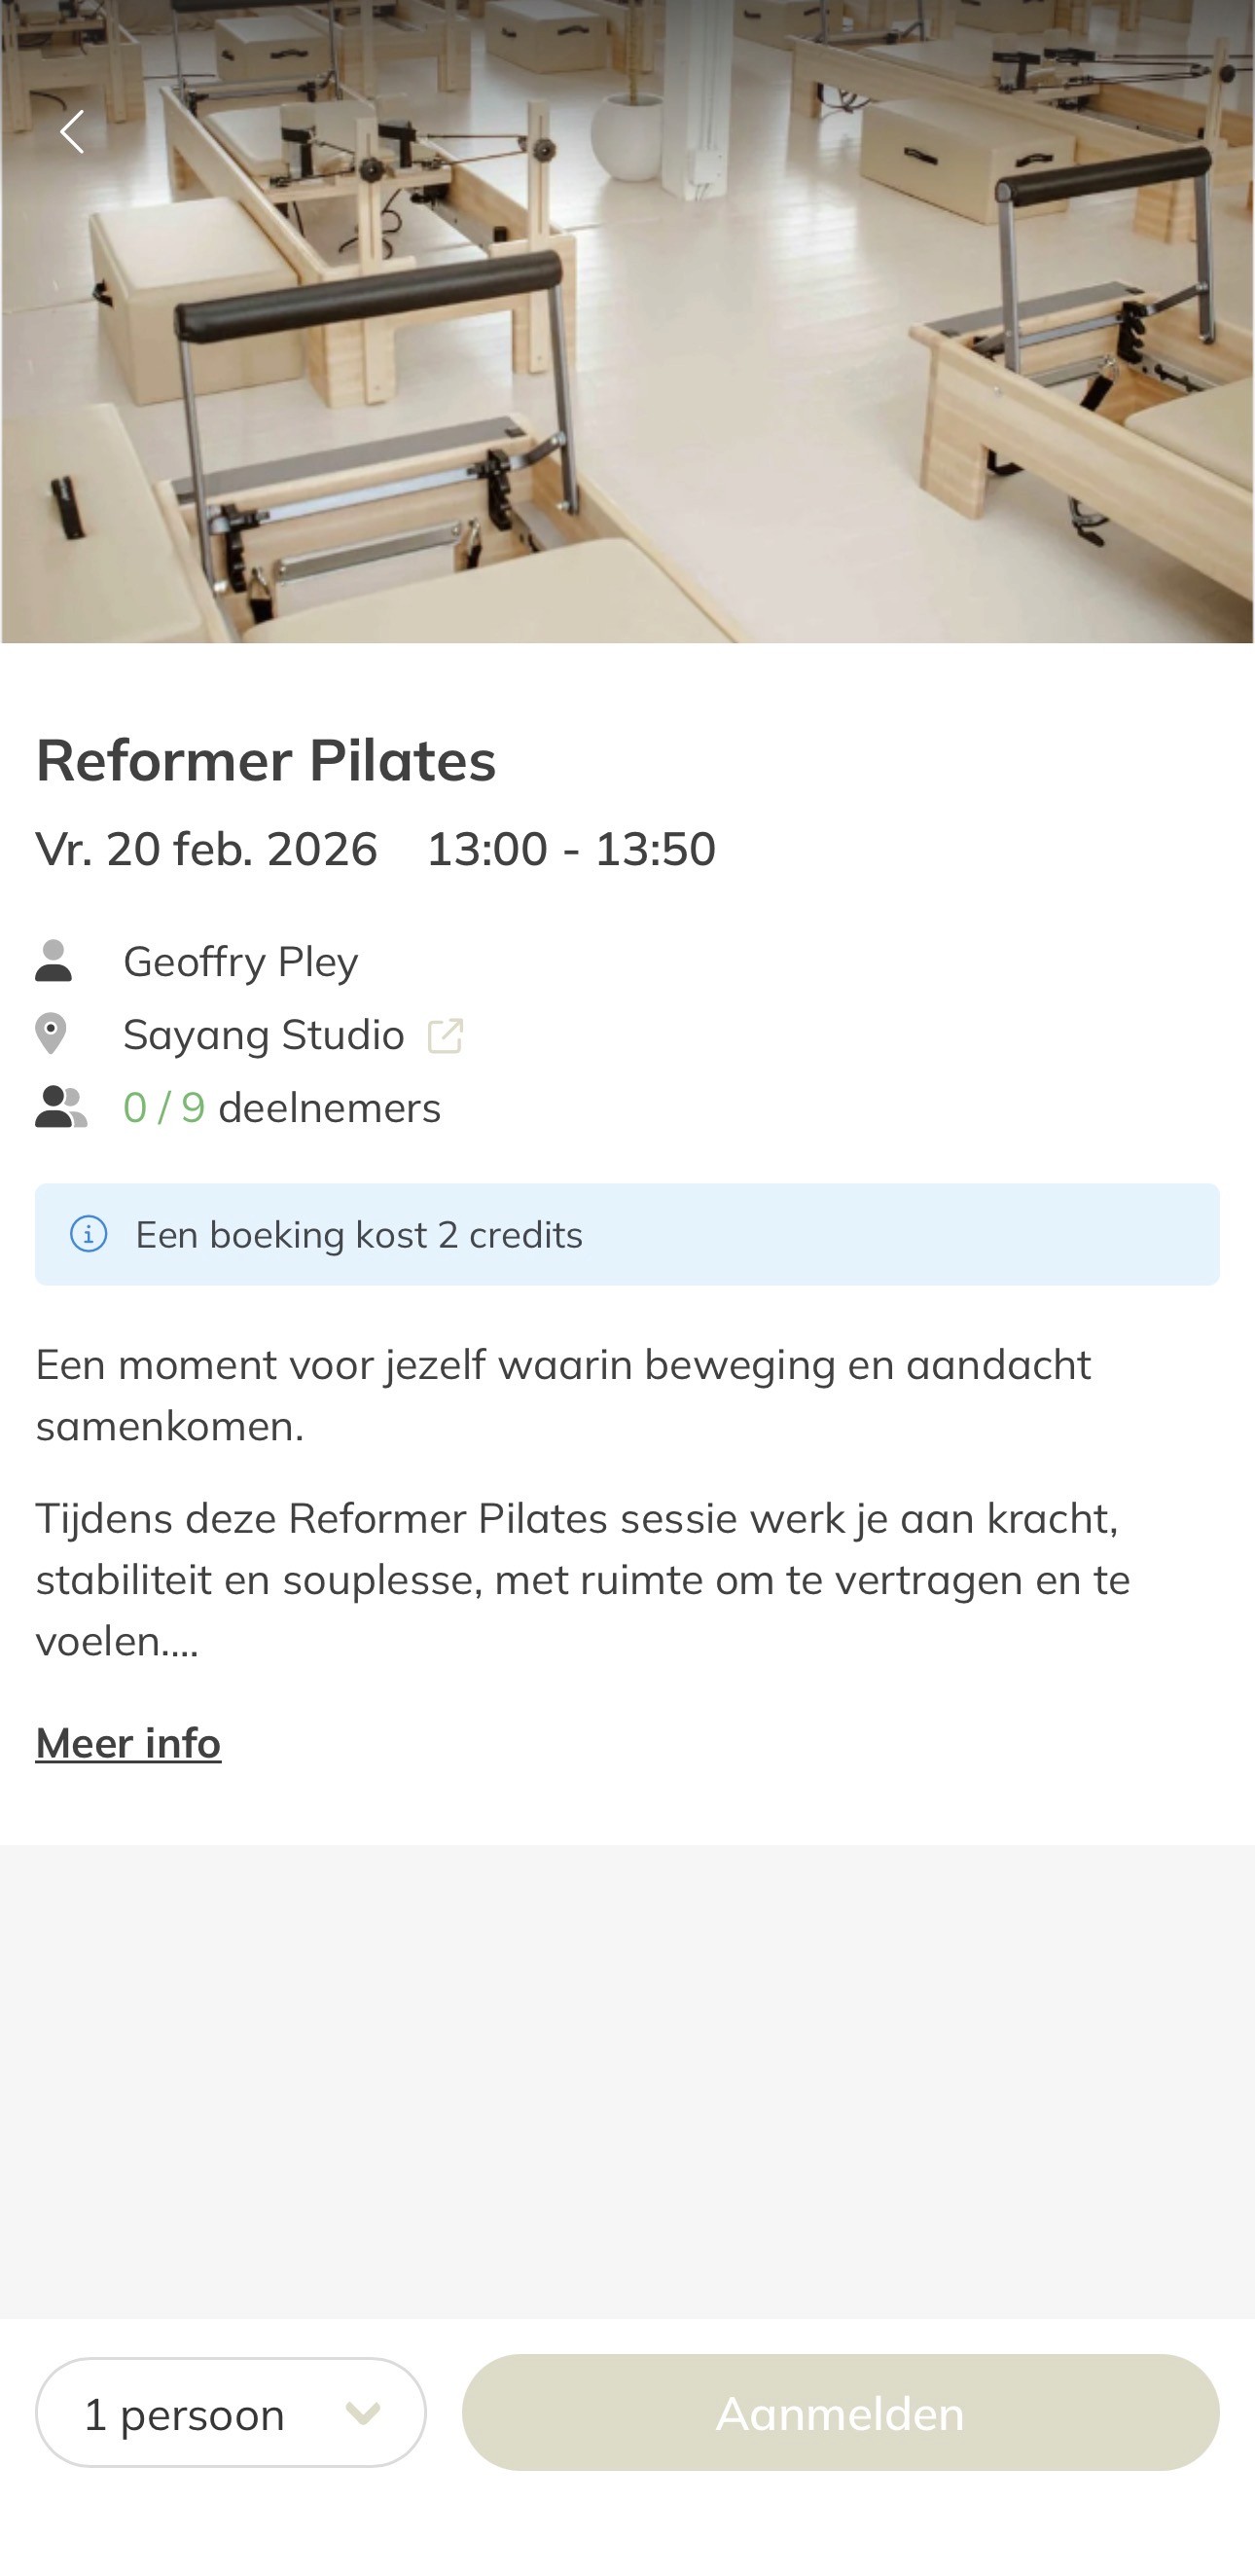The image size is (1255, 2576).
Task: Tap the date Vr. 20 feb. 2026
Action: 207,849
